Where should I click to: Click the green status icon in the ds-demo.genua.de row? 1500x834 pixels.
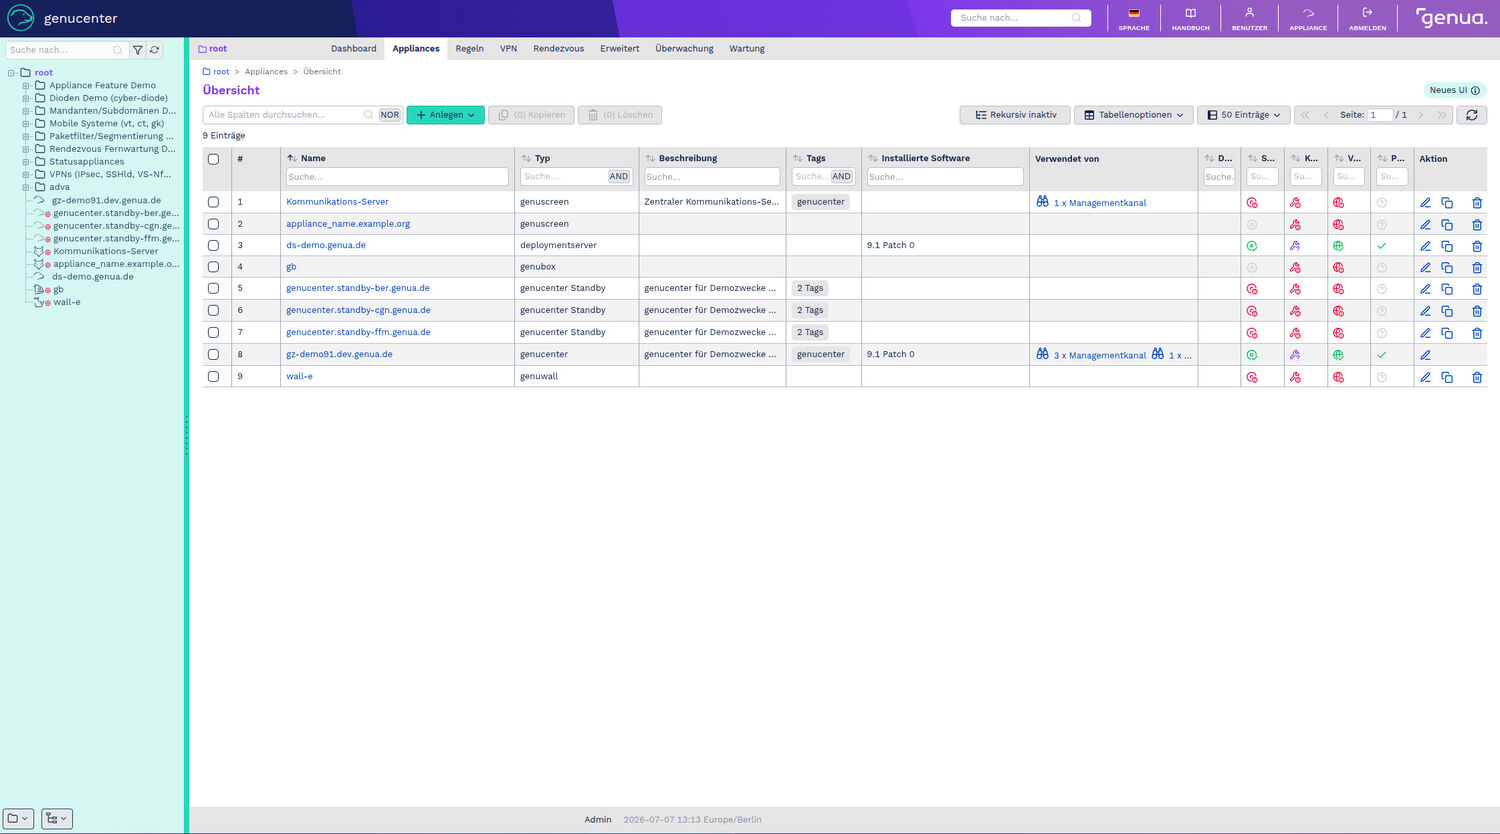[1252, 246]
